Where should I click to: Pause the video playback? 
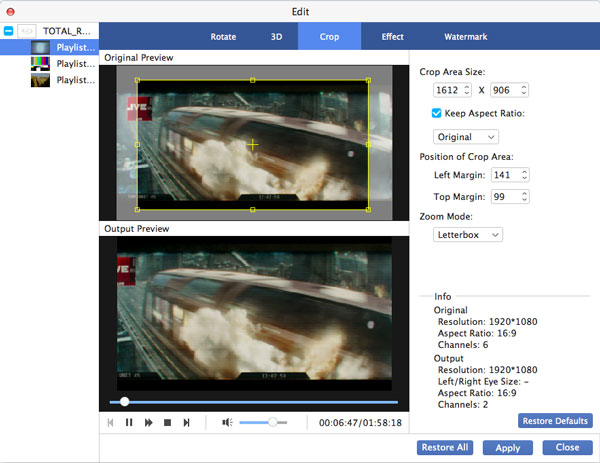[129, 422]
